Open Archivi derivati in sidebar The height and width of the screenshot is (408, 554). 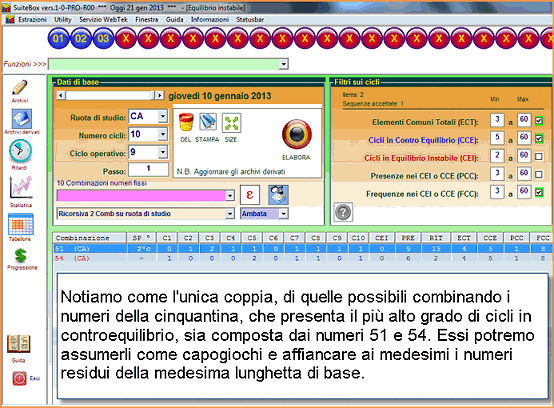tap(22, 119)
